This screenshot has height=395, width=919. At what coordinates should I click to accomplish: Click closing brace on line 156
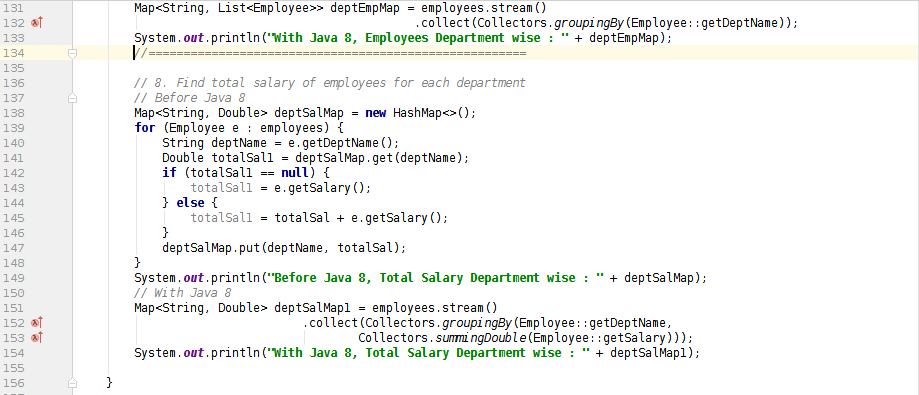110,383
